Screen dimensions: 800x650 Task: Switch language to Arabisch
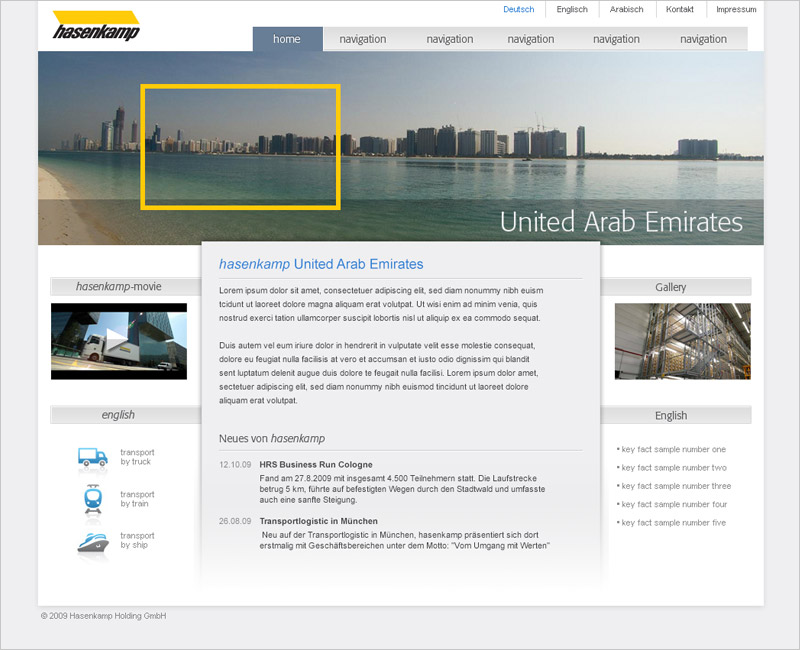click(x=627, y=9)
